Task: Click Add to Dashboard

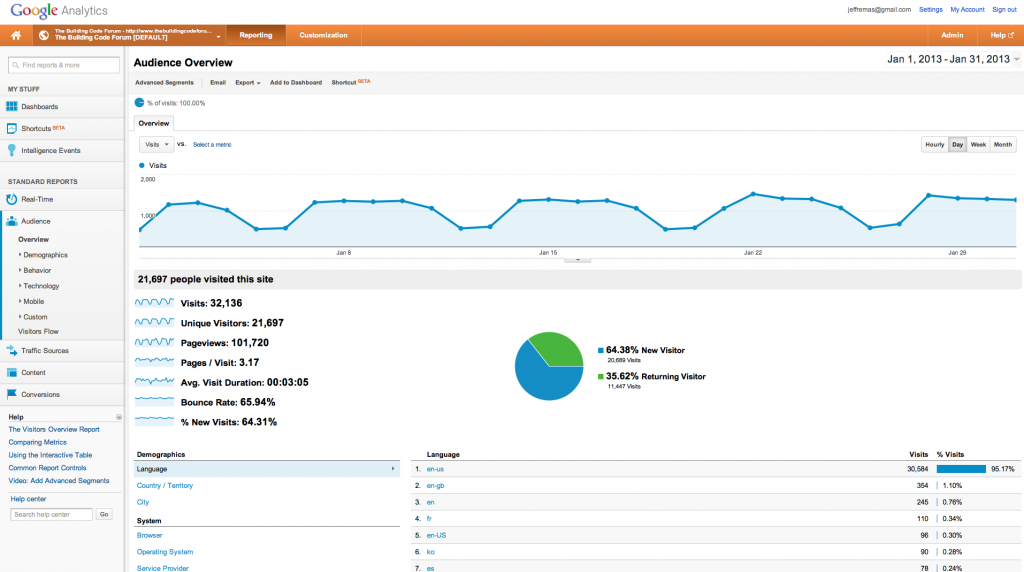Action: coord(296,83)
